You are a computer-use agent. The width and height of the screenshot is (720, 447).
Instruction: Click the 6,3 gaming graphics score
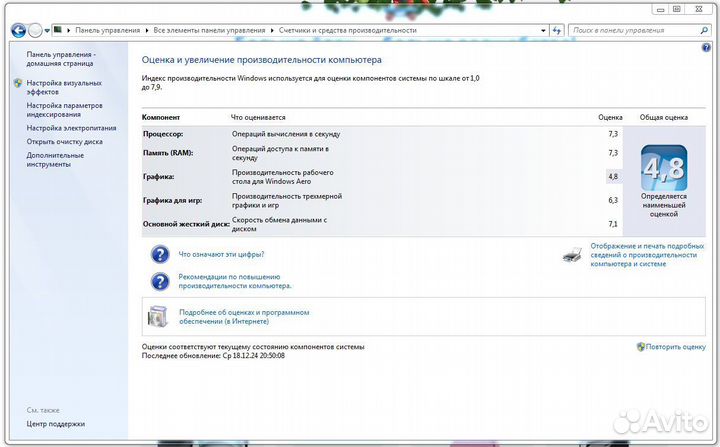[x=613, y=200]
